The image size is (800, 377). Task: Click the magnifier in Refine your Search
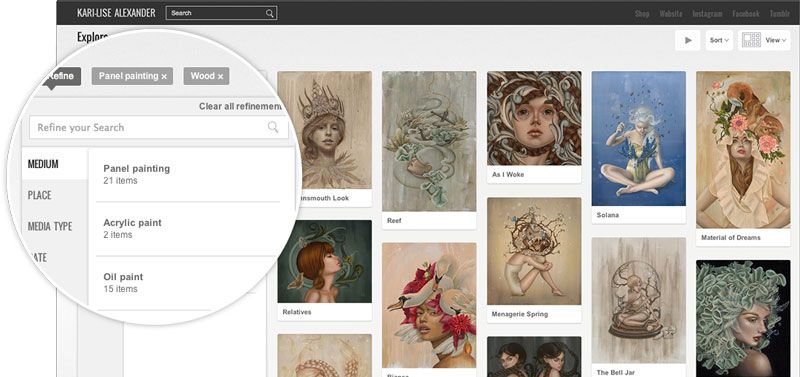click(x=273, y=127)
